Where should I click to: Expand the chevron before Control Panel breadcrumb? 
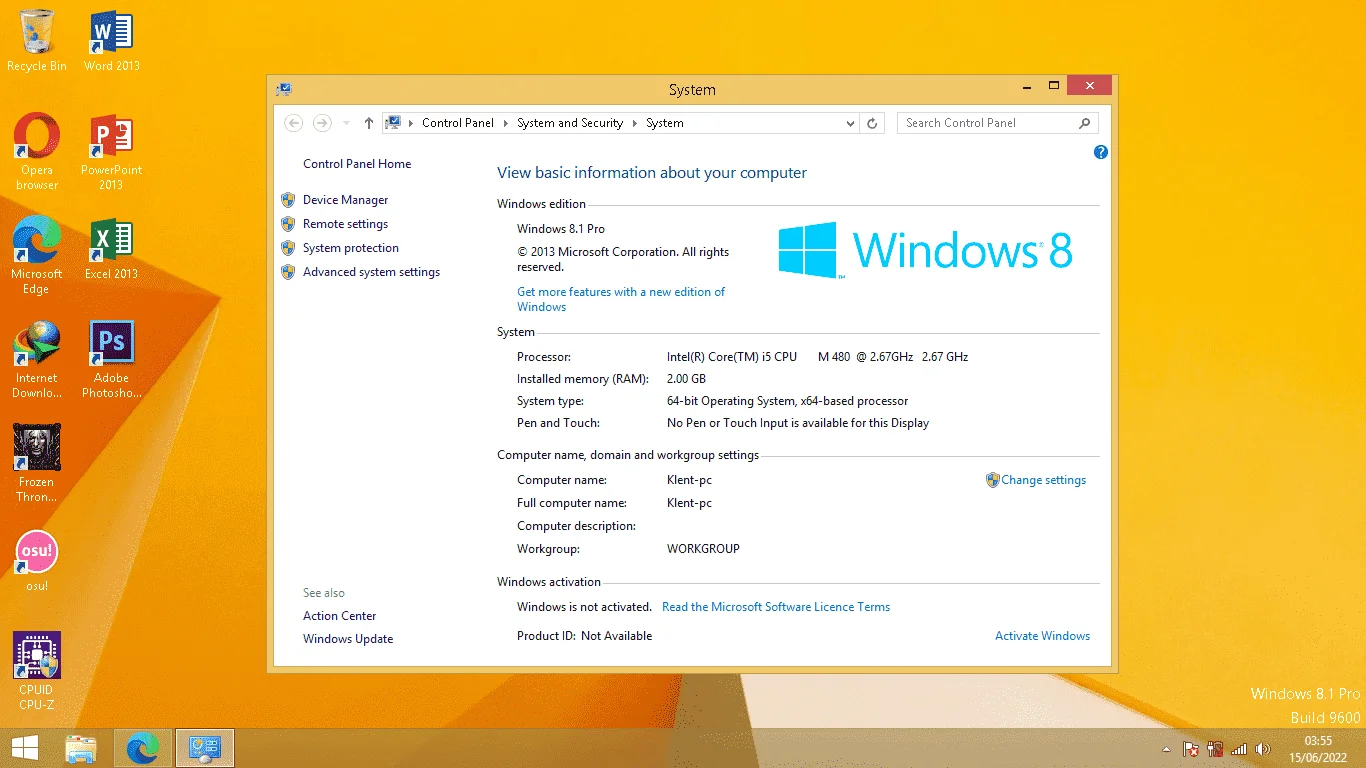point(411,123)
